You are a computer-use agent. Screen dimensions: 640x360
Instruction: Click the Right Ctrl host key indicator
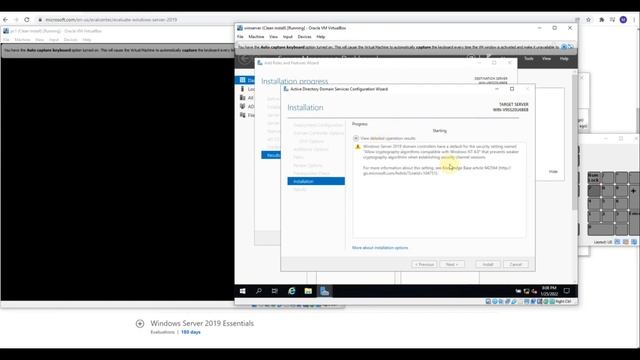(563, 301)
